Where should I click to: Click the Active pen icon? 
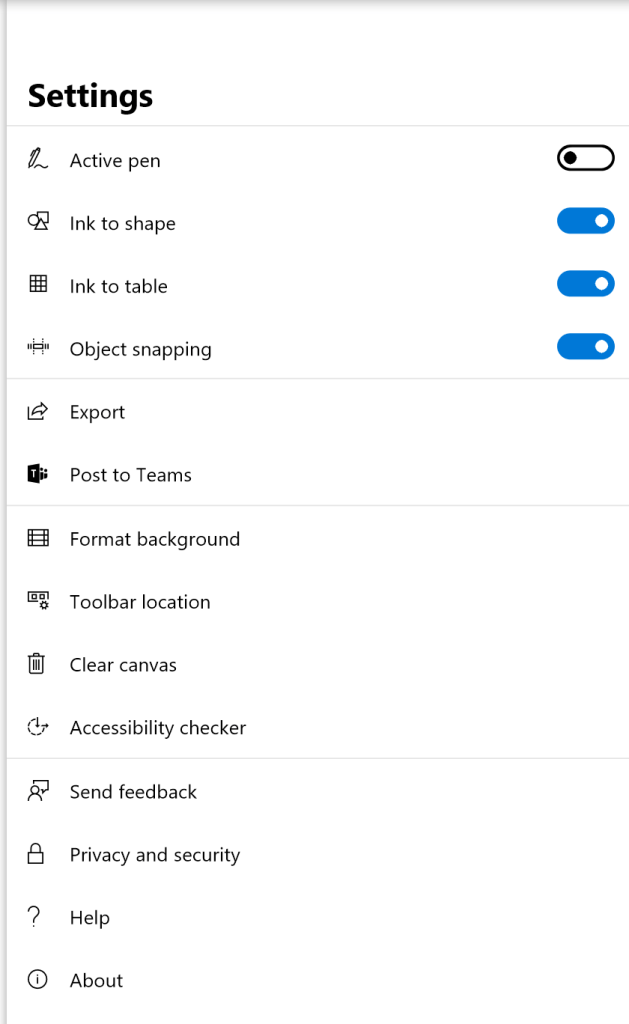click(x=37, y=160)
